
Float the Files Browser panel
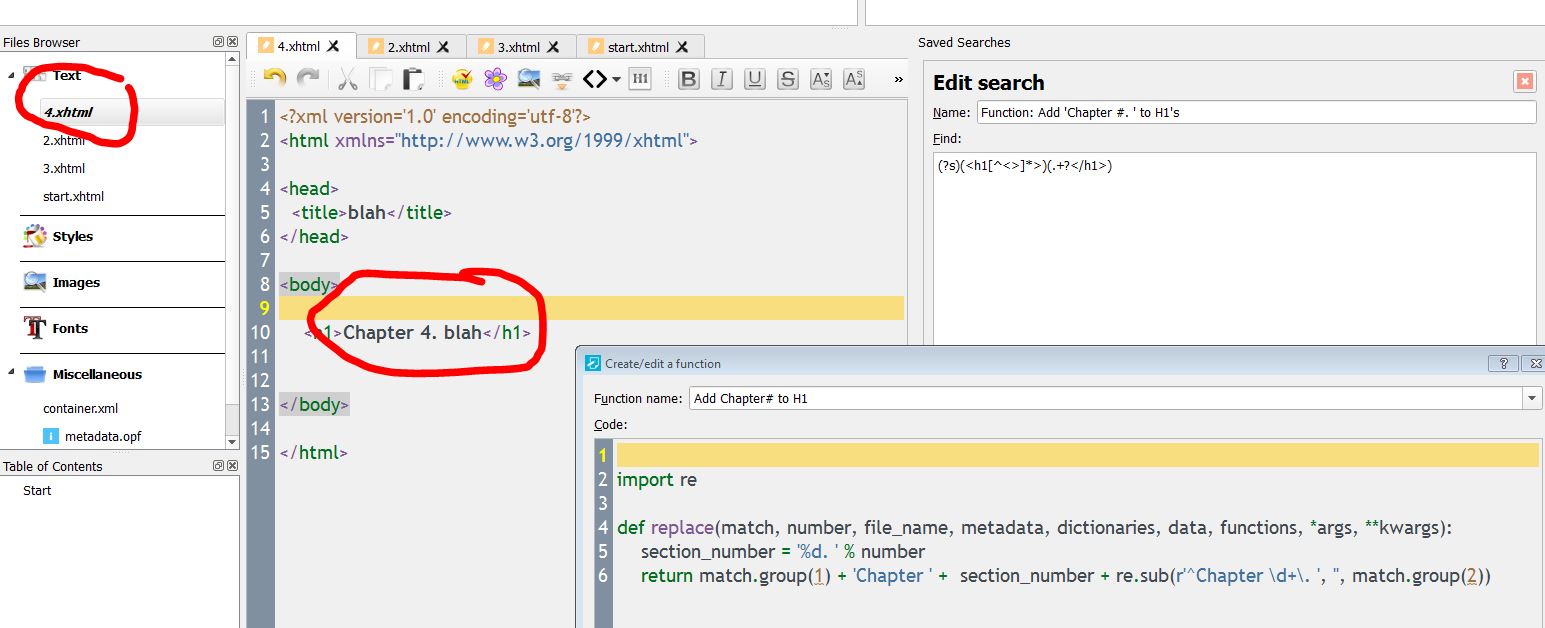(218, 42)
